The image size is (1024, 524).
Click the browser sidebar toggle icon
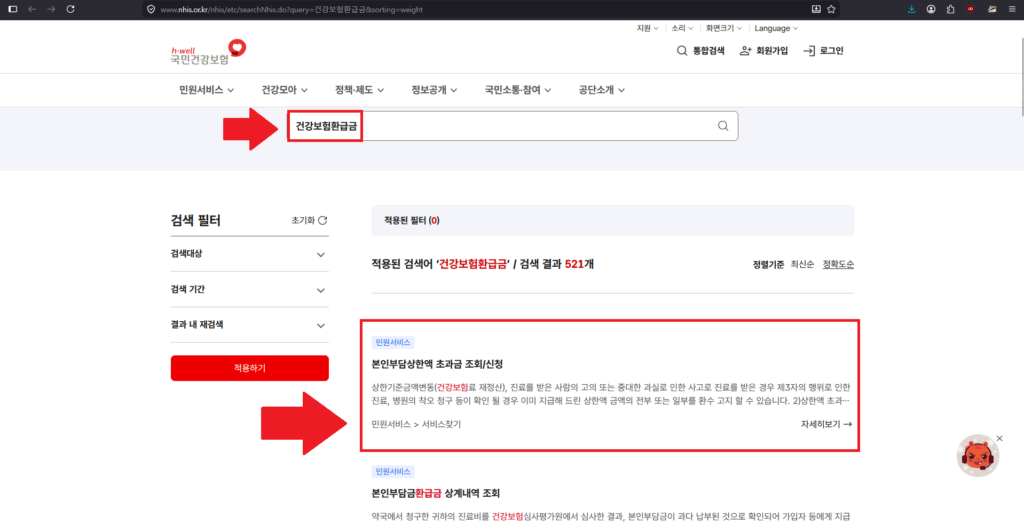coord(12,9)
